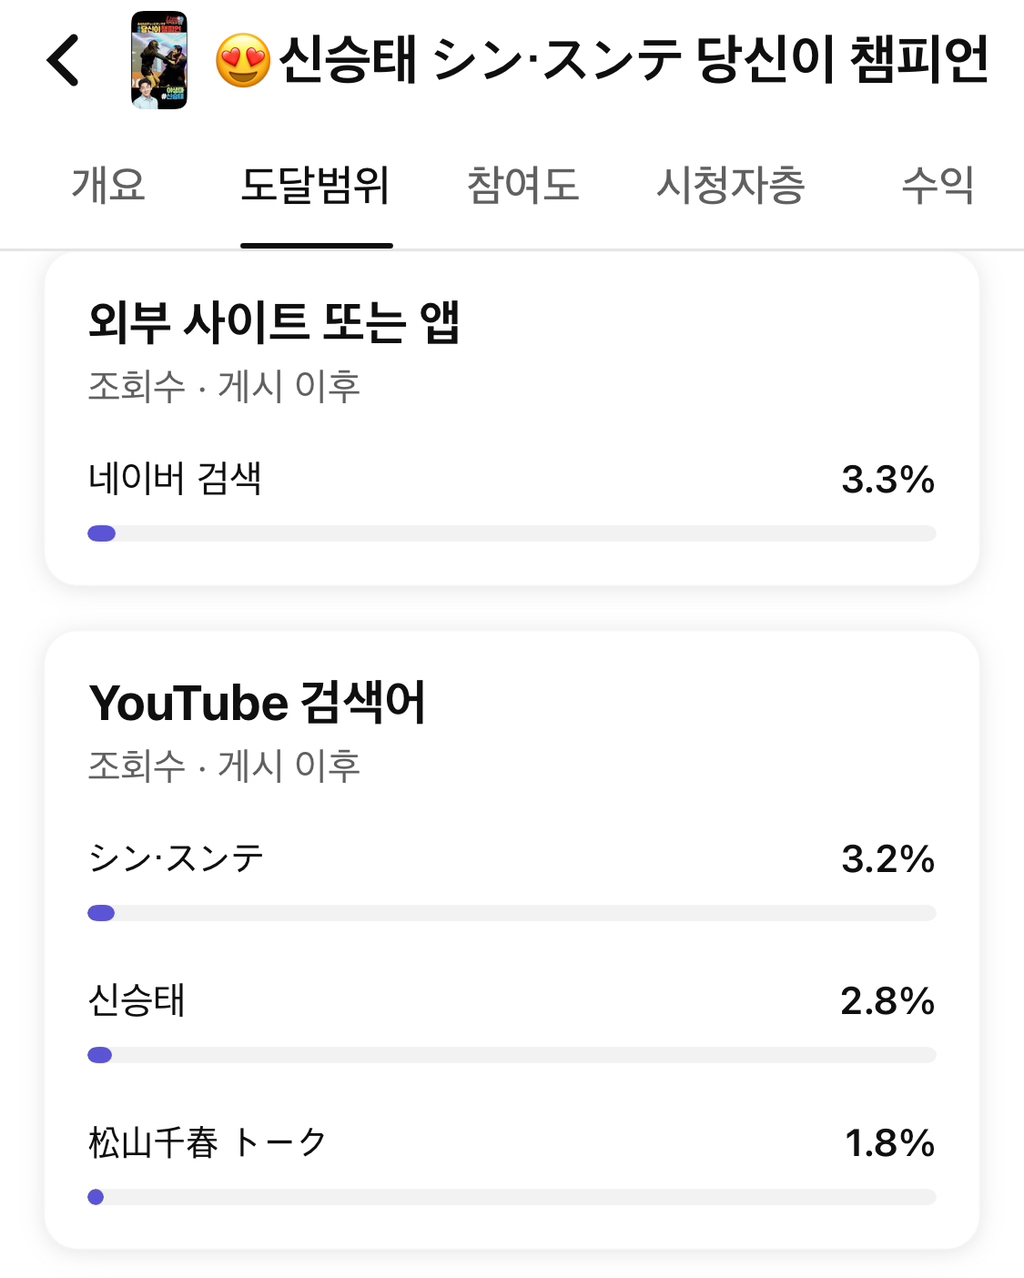Open the YouTube 검색어 card heading
Viewport: 1024px width, 1278px height.
[257, 702]
